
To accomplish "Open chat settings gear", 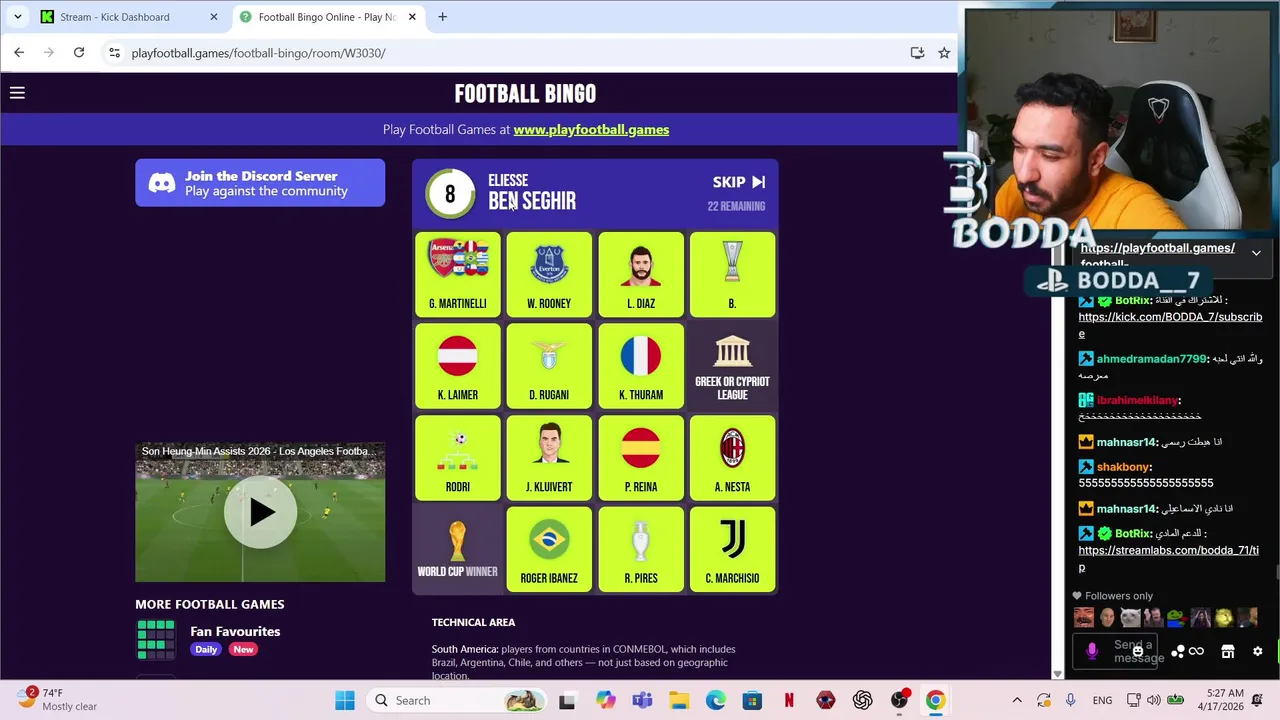I will (x=1258, y=652).
